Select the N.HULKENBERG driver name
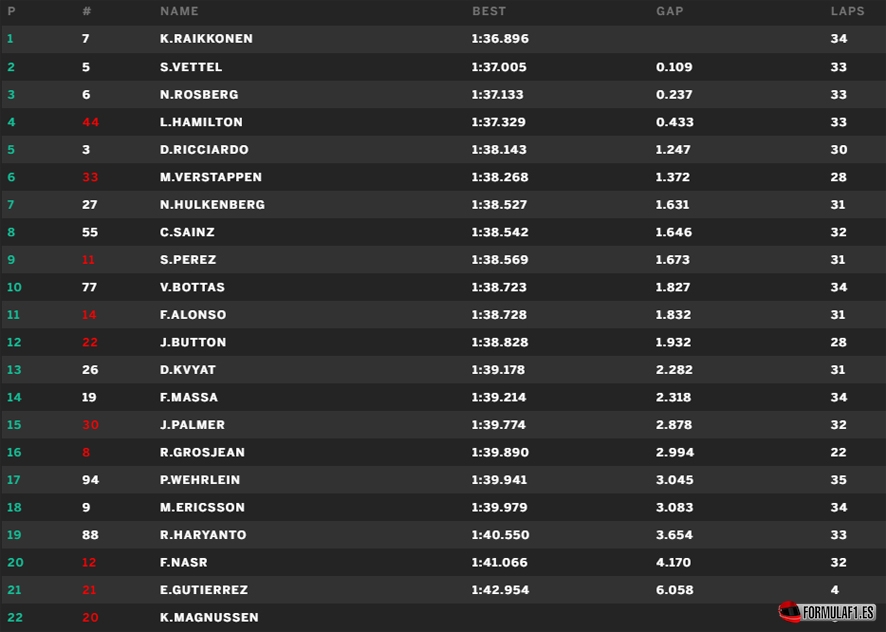This screenshot has width=886, height=632. tap(212, 205)
